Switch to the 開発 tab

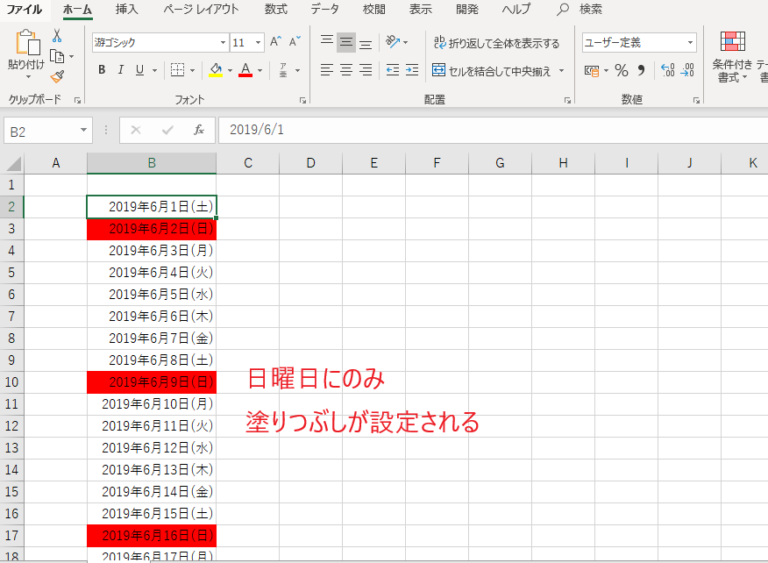[467, 9]
